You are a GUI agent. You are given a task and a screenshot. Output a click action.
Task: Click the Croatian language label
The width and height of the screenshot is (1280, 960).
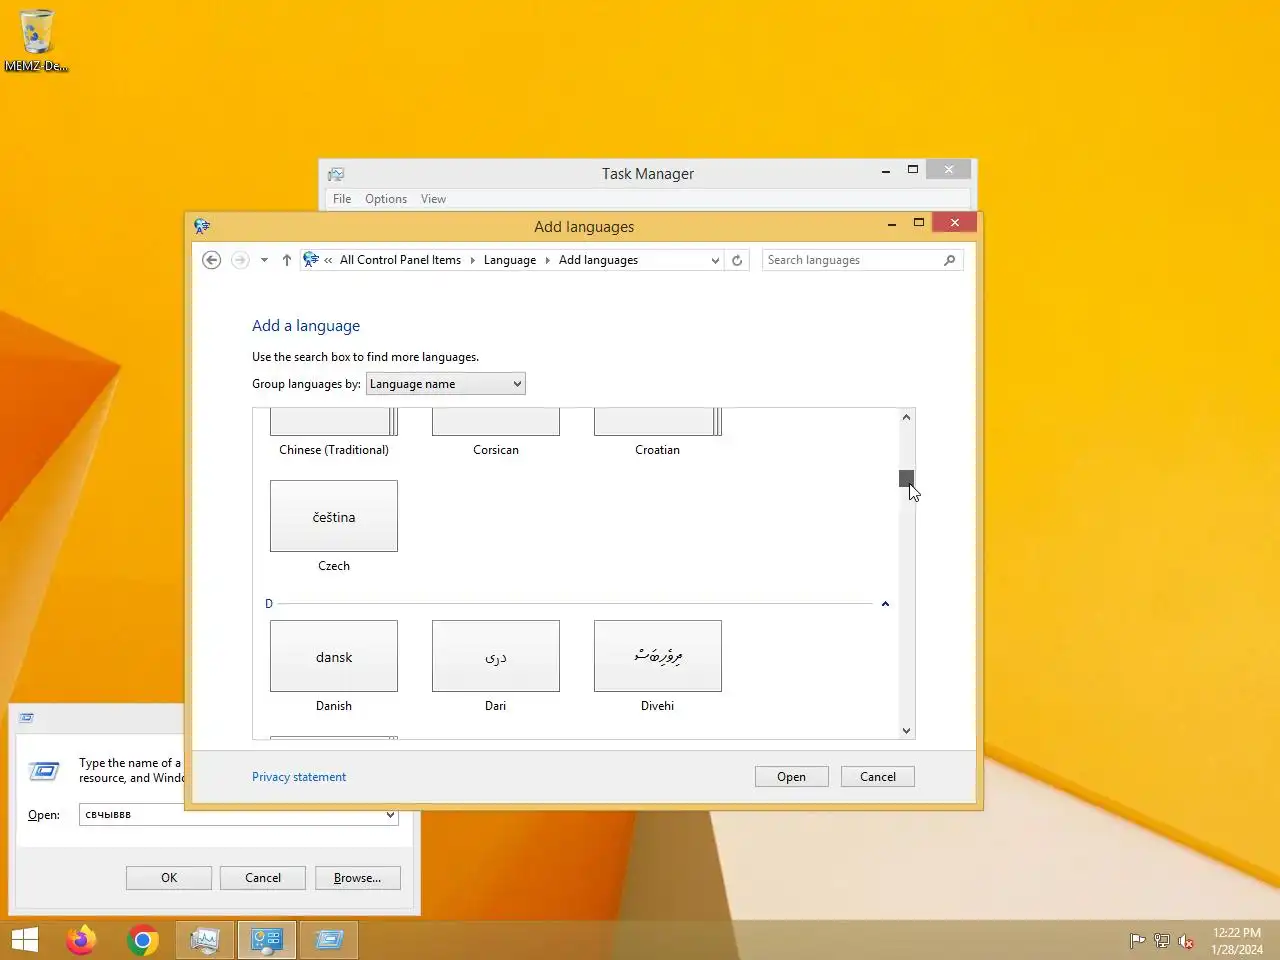pos(657,450)
